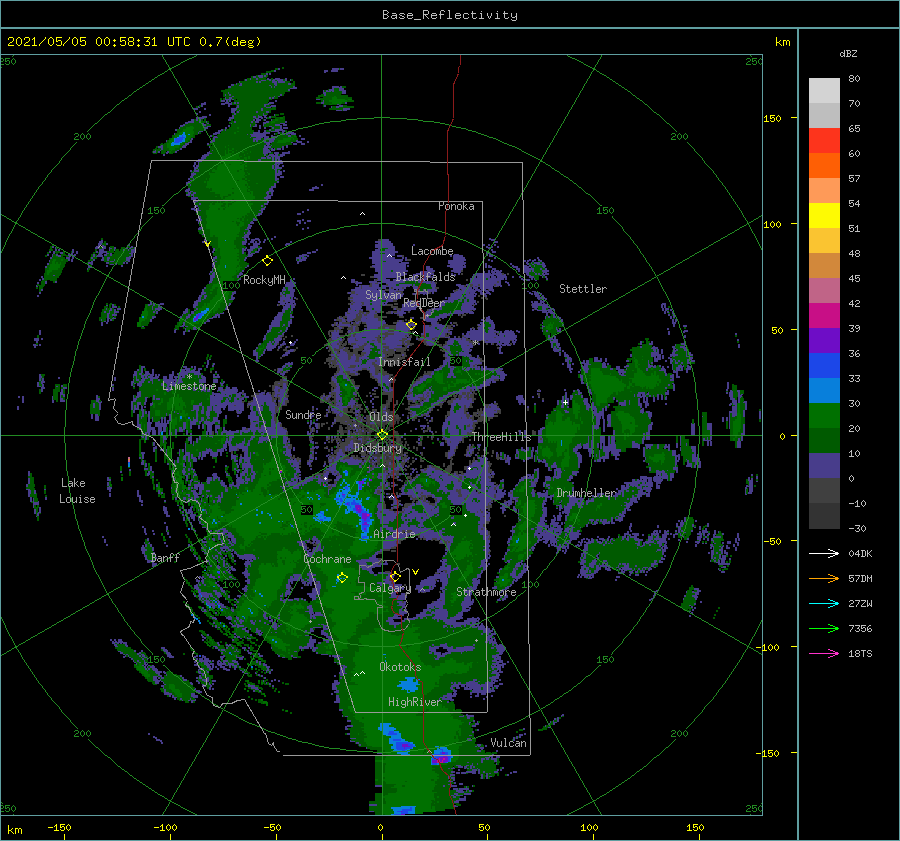
Task: Click the yellow diamond marker near RedDeer
Action: [412, 325]
